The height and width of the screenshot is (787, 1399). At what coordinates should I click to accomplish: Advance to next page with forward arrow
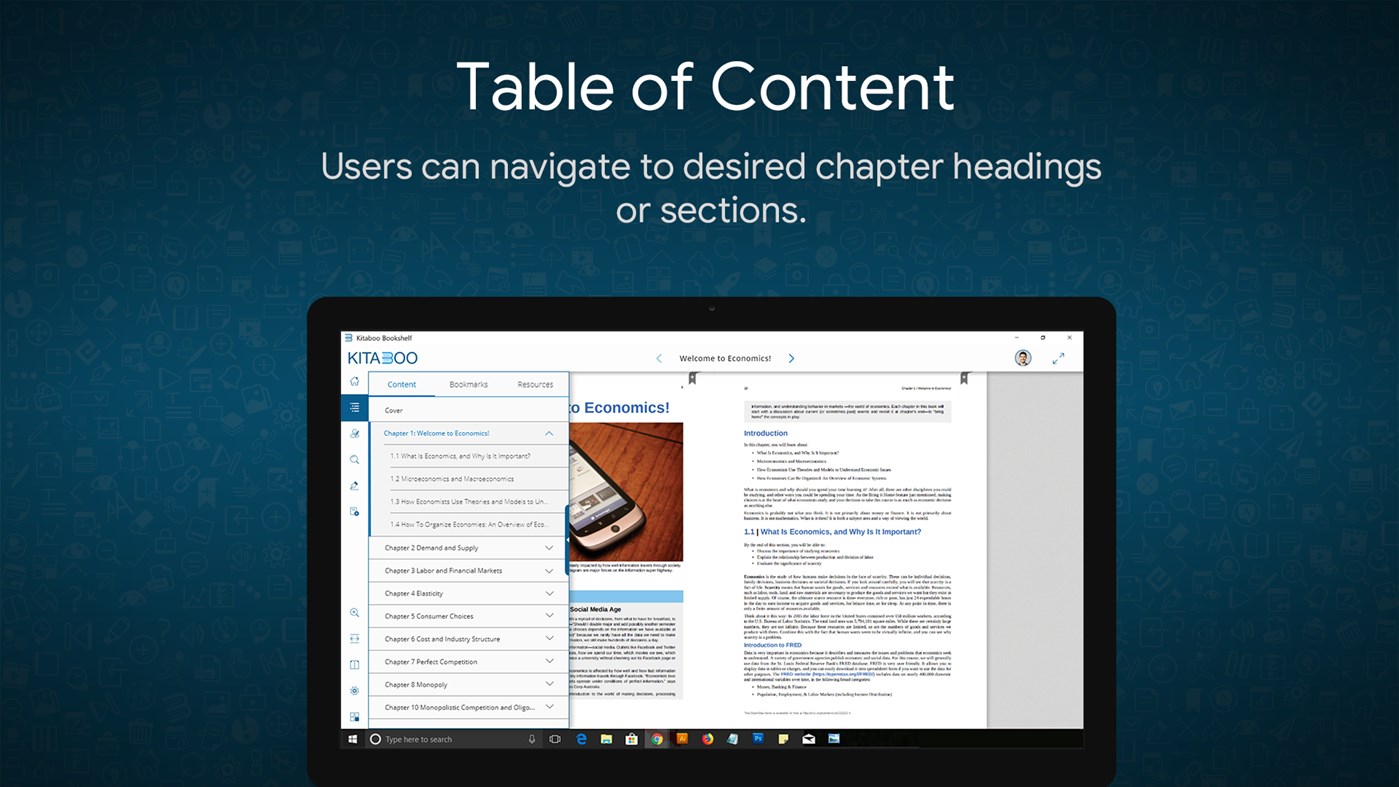click(x=791, y=357)
